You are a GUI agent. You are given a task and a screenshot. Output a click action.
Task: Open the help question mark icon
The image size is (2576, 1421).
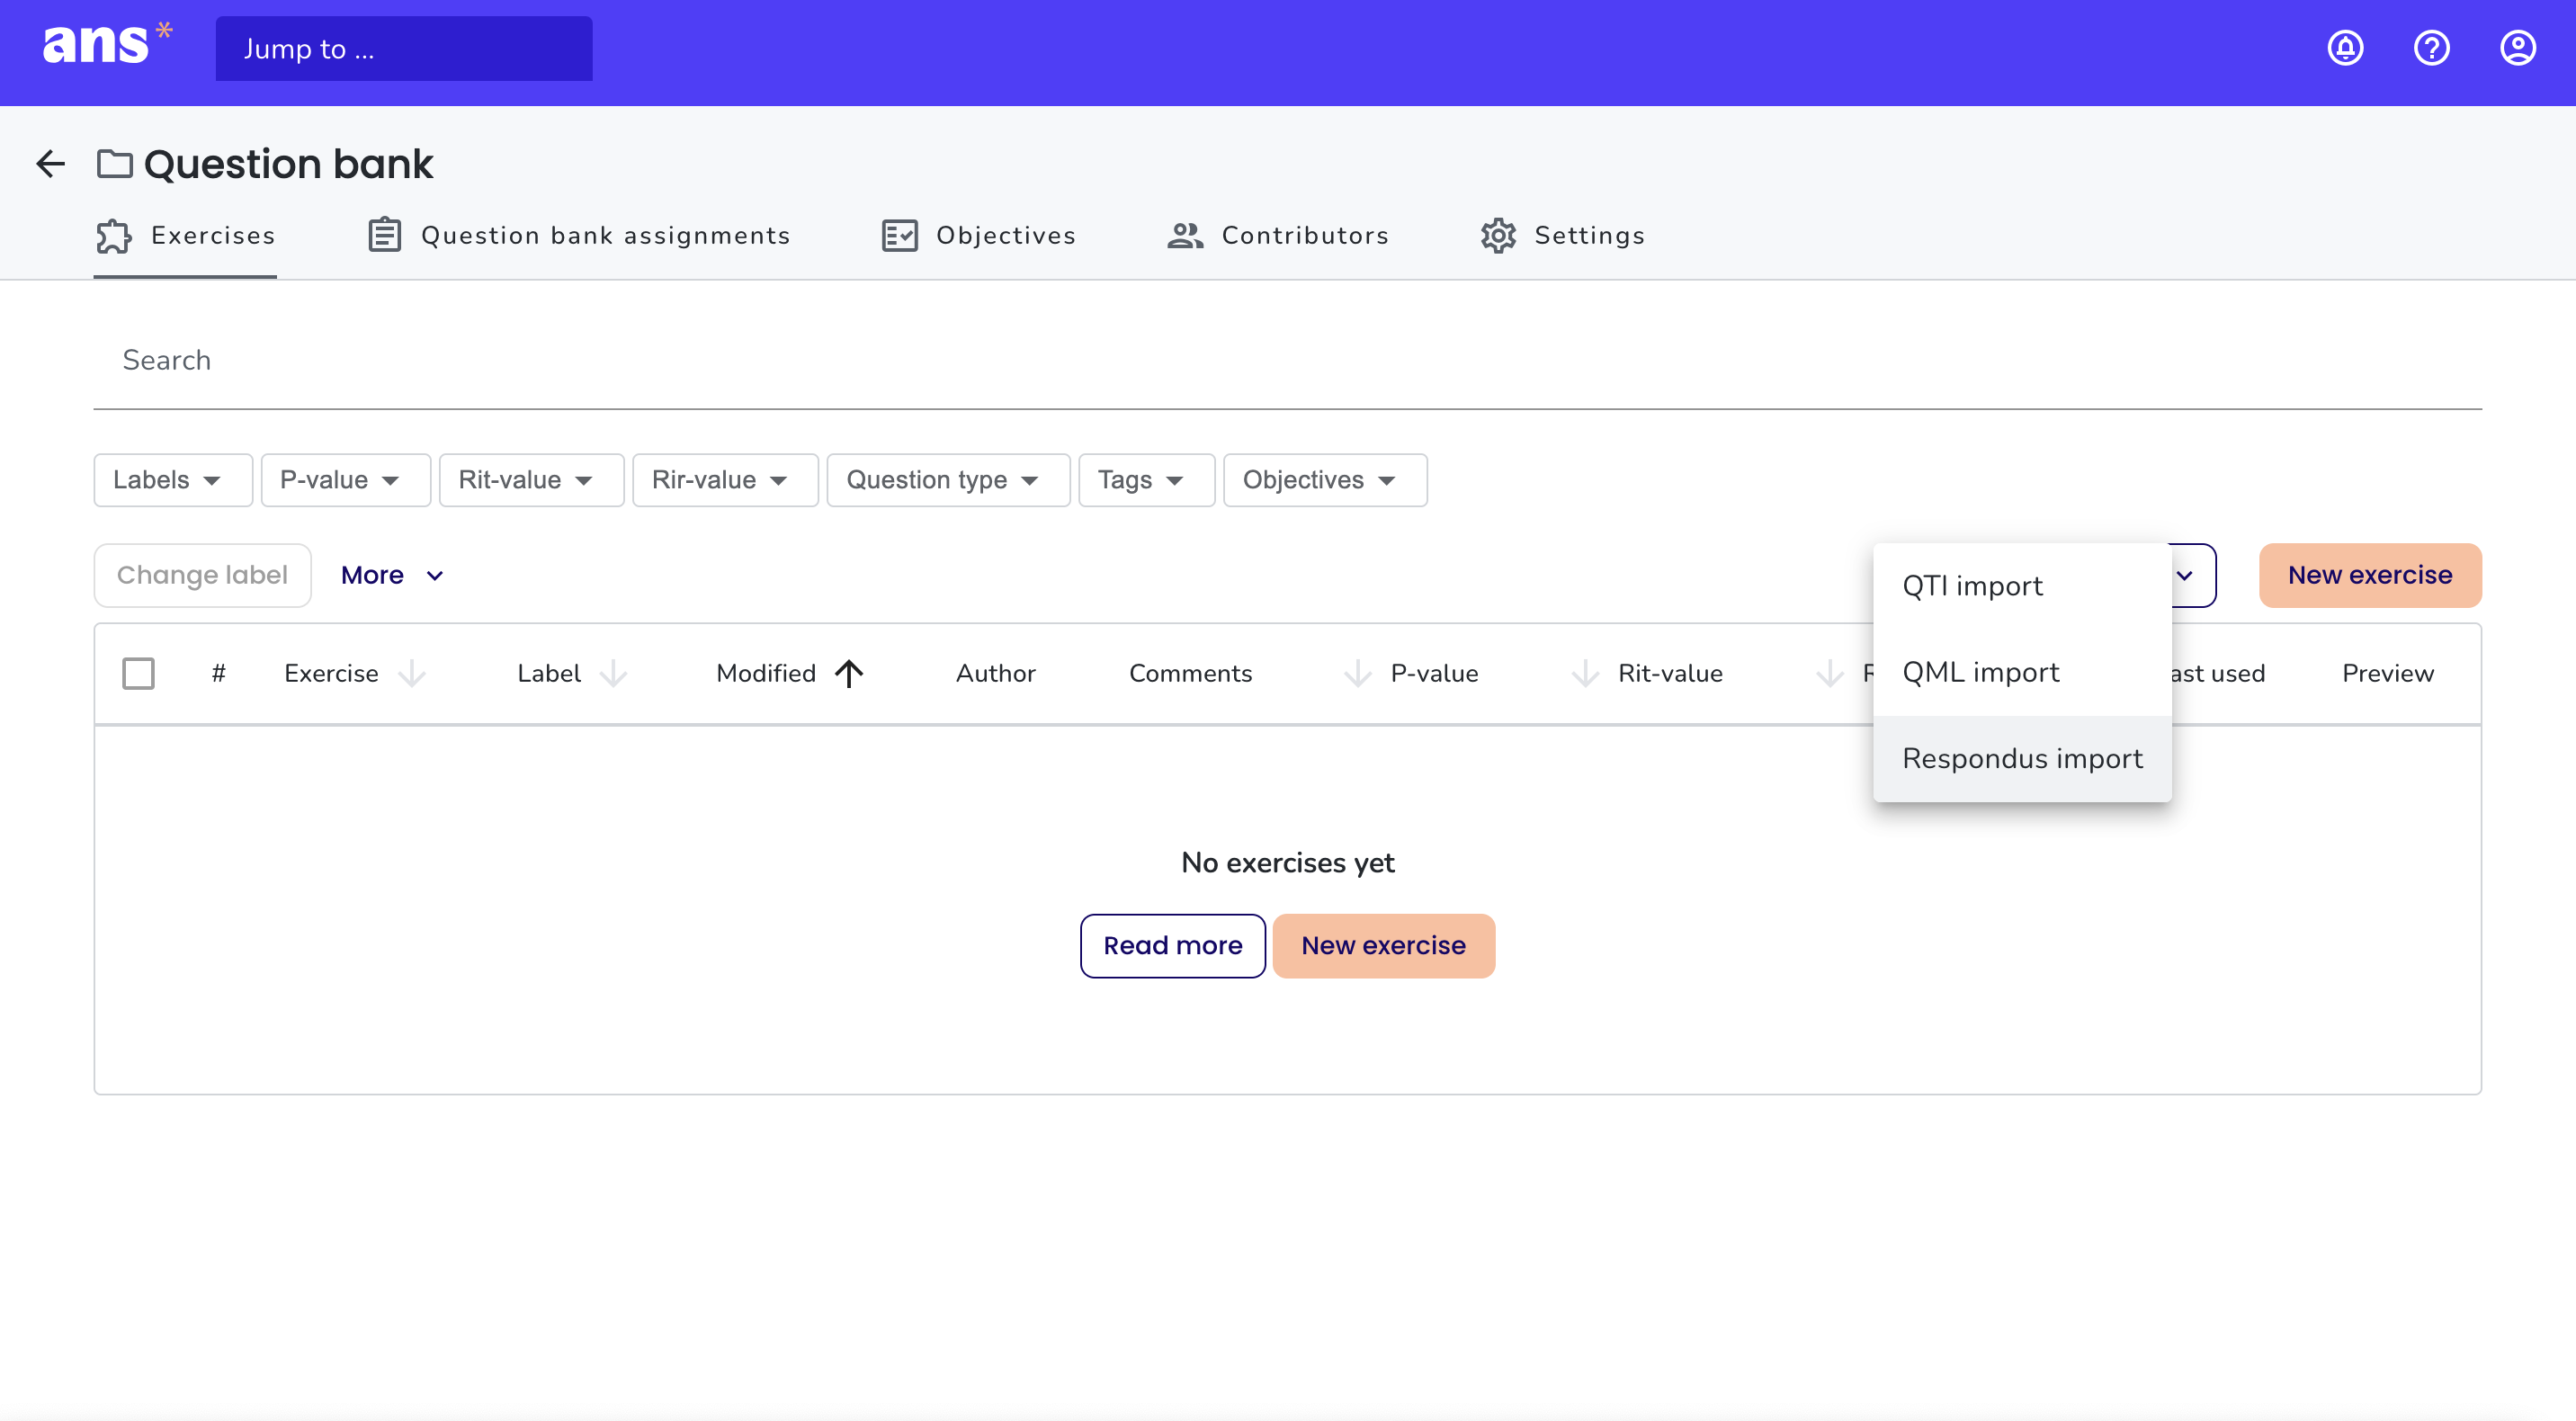point(2431,48)
